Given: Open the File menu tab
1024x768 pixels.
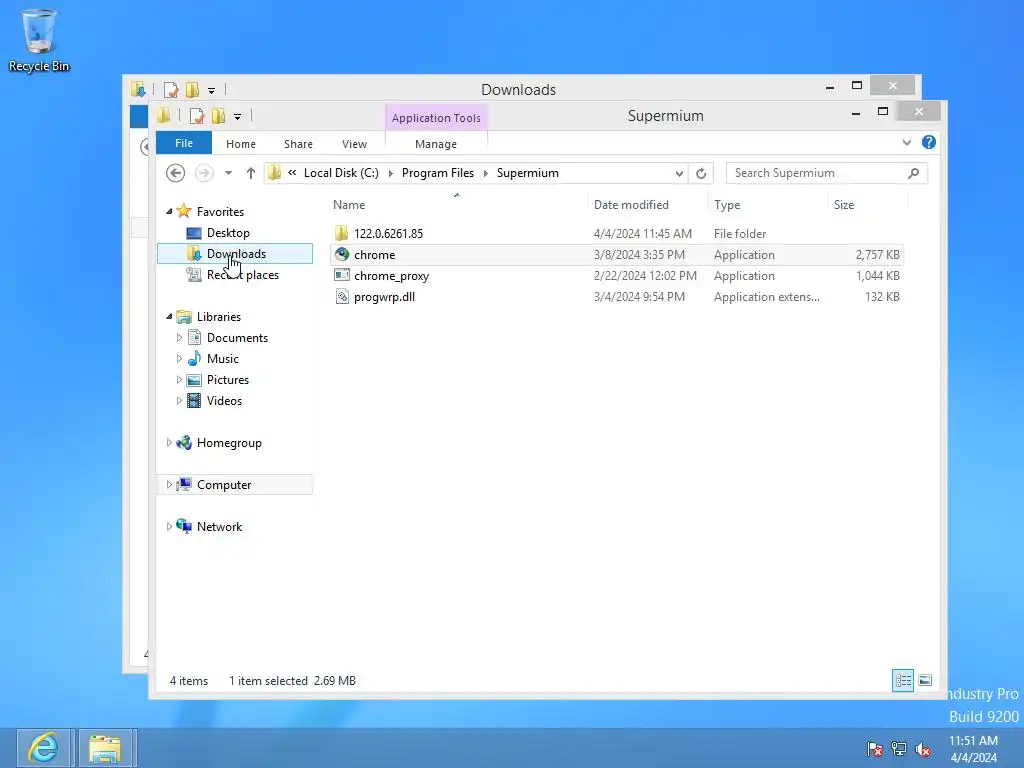Looking at the screenshot, I should click(x=184, y=143).
